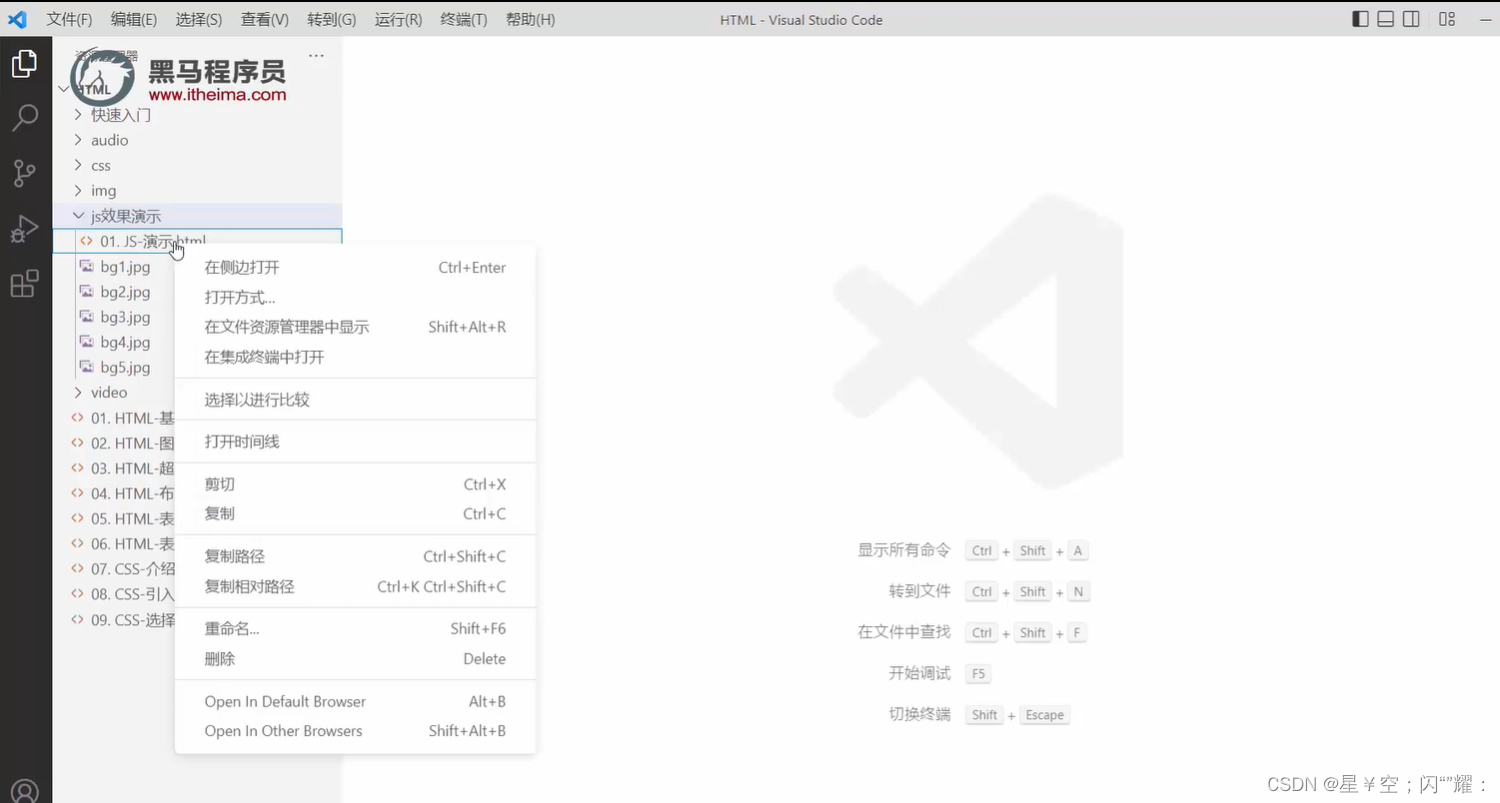Open the 终端(T) menu in the menu bar
Screen dimensions: 1500x803
click(x=463, y=19)
